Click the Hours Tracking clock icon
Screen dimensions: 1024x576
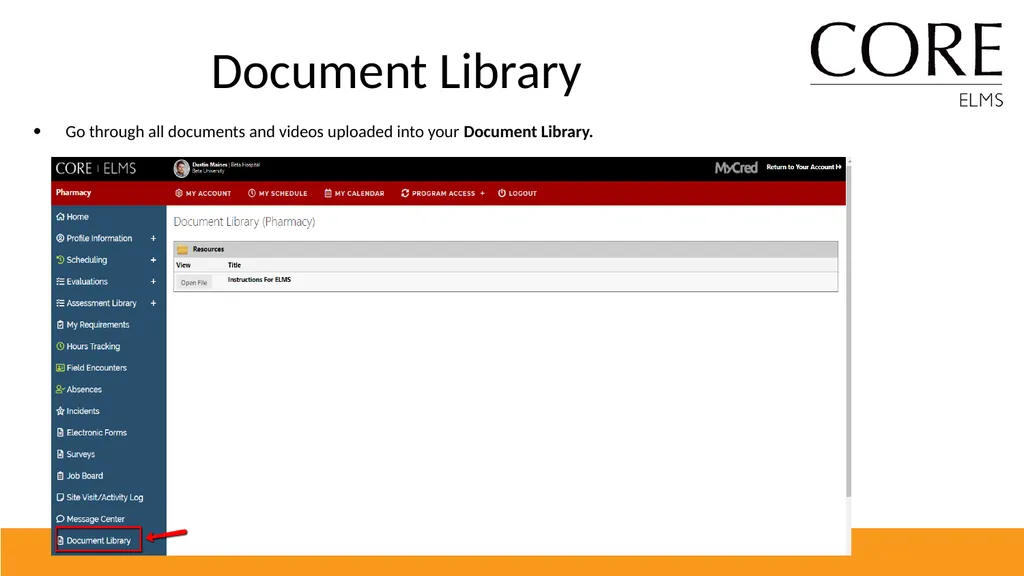click(x=60, y=346)
